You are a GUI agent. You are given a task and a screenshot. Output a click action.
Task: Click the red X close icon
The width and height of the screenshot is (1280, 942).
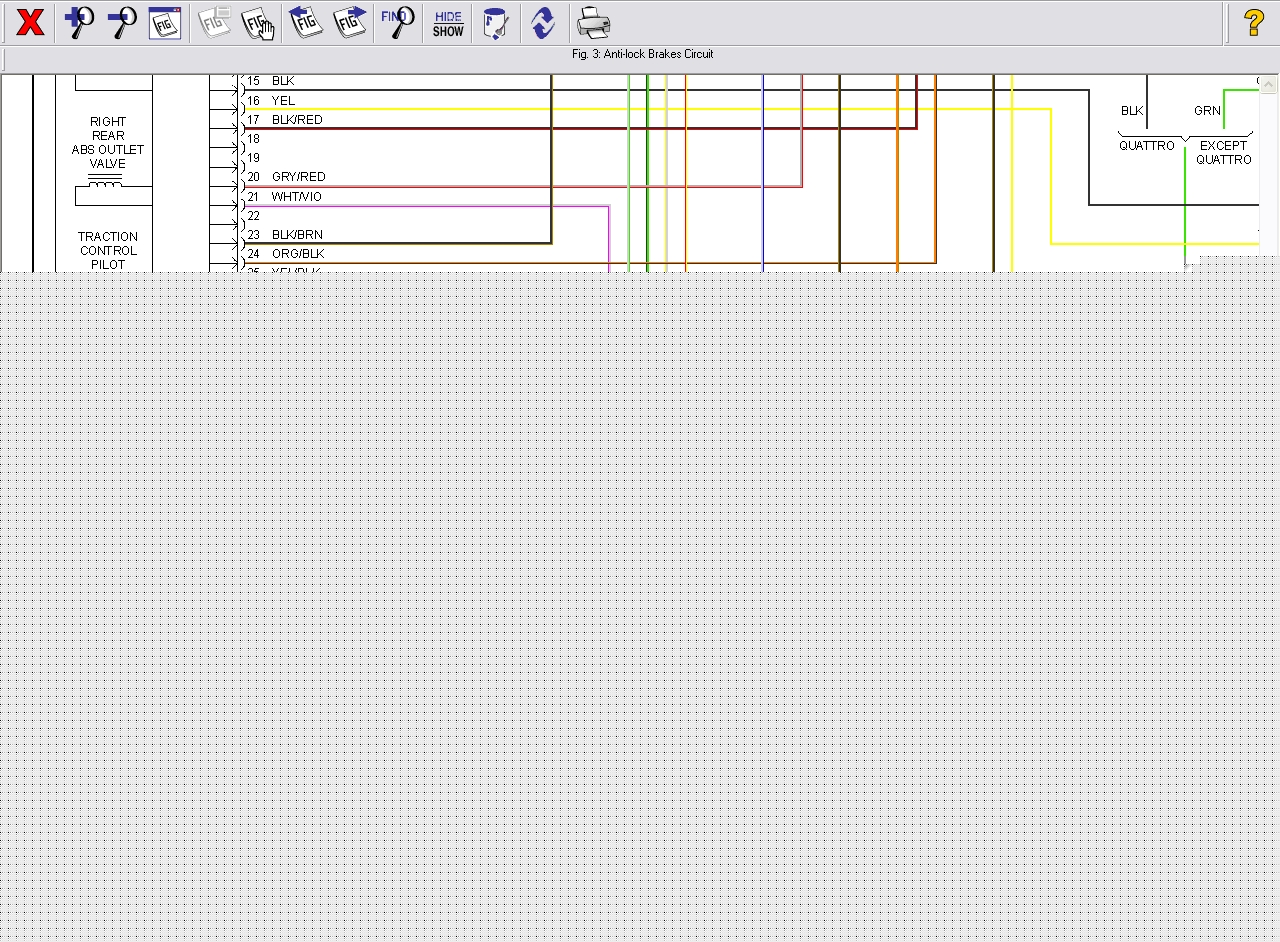30,22
